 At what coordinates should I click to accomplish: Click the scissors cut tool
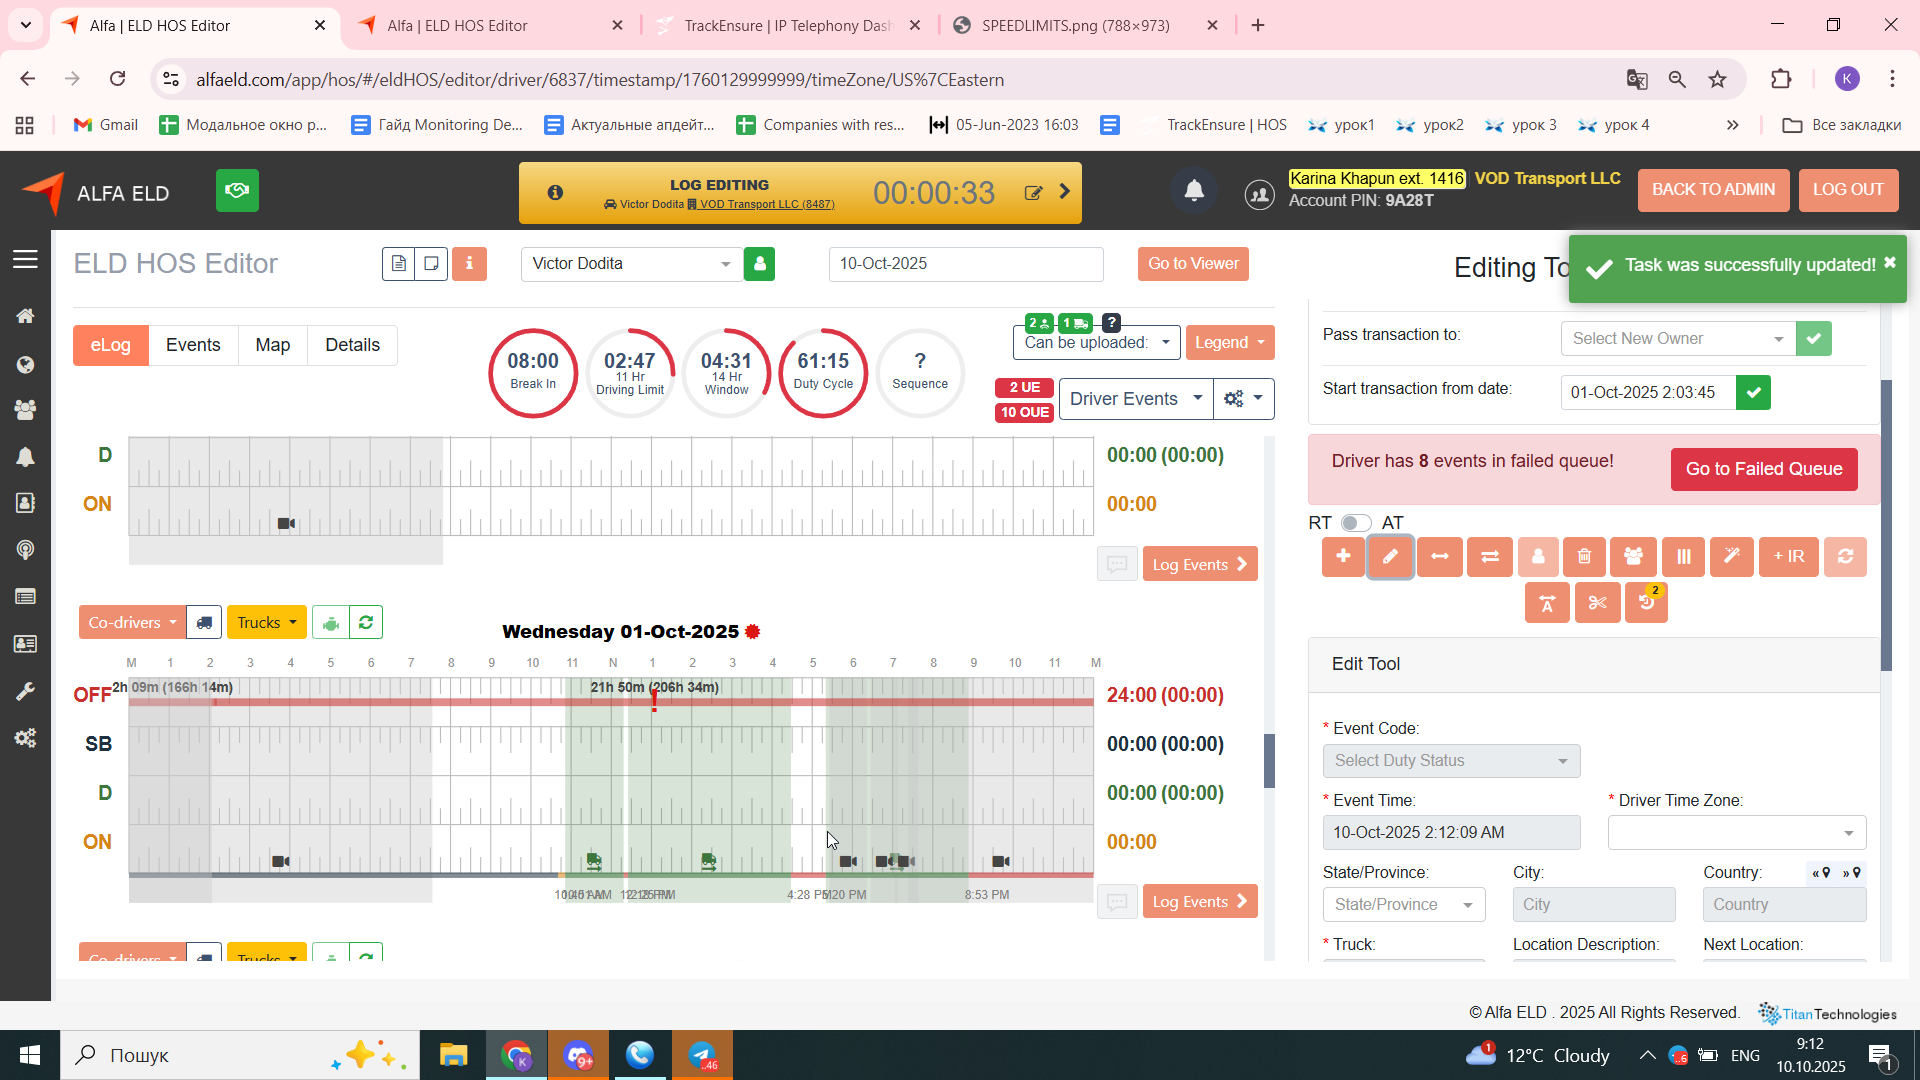(1597, 603)
